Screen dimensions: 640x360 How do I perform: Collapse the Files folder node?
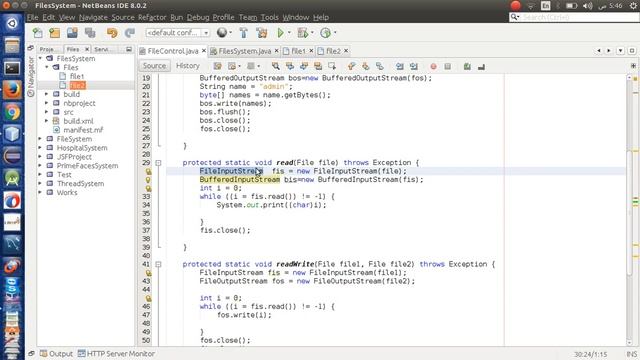[47, 67]
